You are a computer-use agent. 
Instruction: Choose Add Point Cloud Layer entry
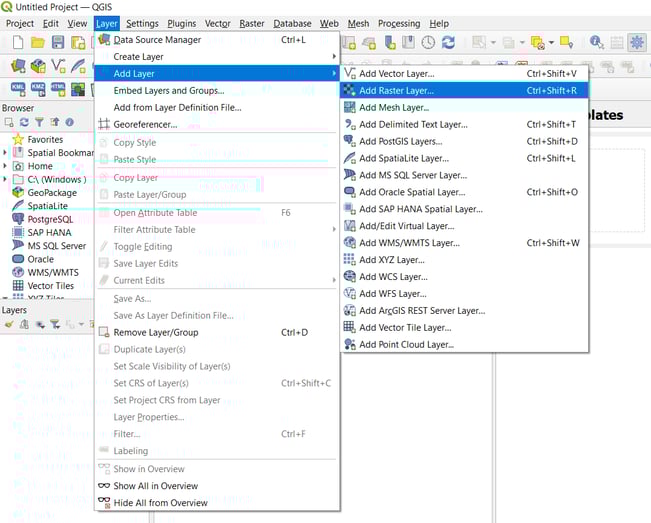pyautogui.click(x=464, y=345)
